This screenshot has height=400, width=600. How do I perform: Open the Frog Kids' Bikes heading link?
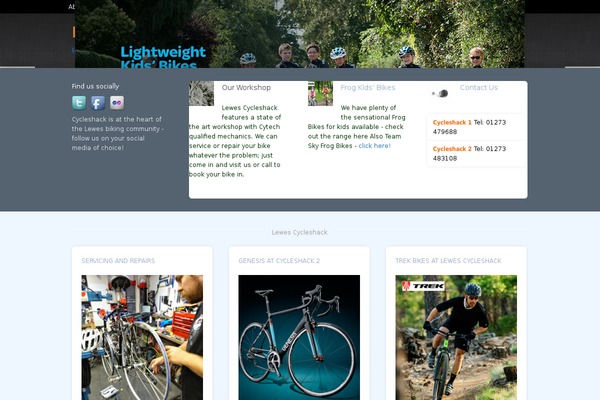[x=368, y=88]
